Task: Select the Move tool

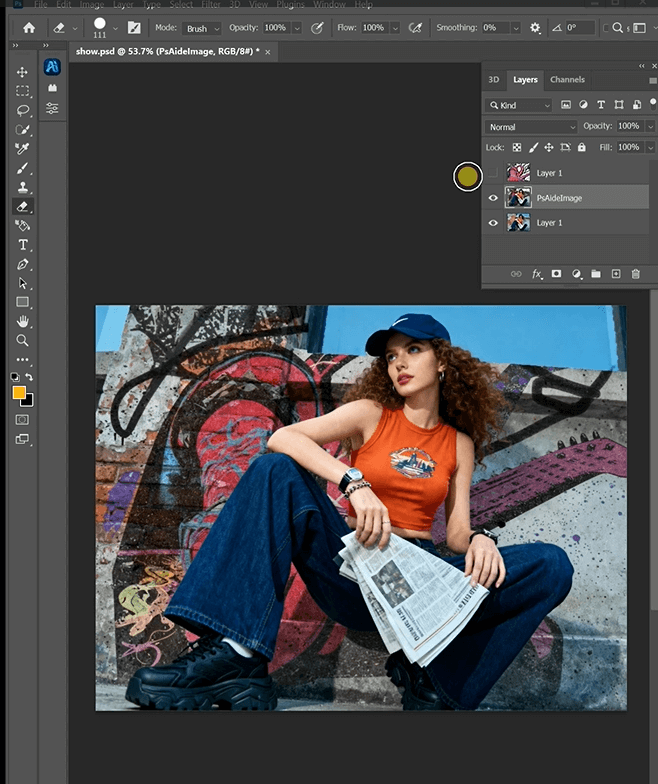Action: tap(22, 72)
